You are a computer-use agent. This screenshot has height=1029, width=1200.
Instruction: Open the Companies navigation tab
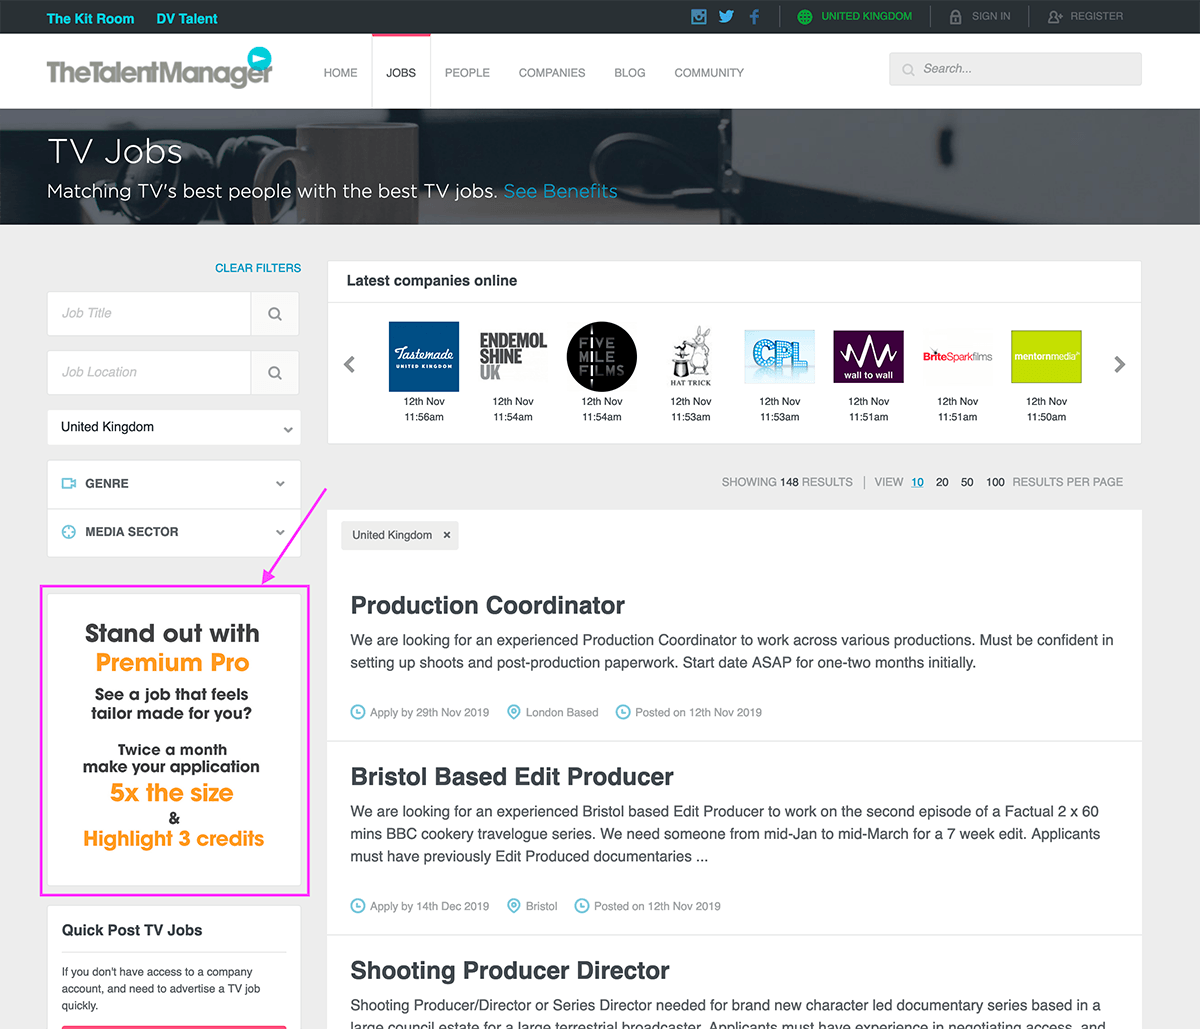point(552,73)
